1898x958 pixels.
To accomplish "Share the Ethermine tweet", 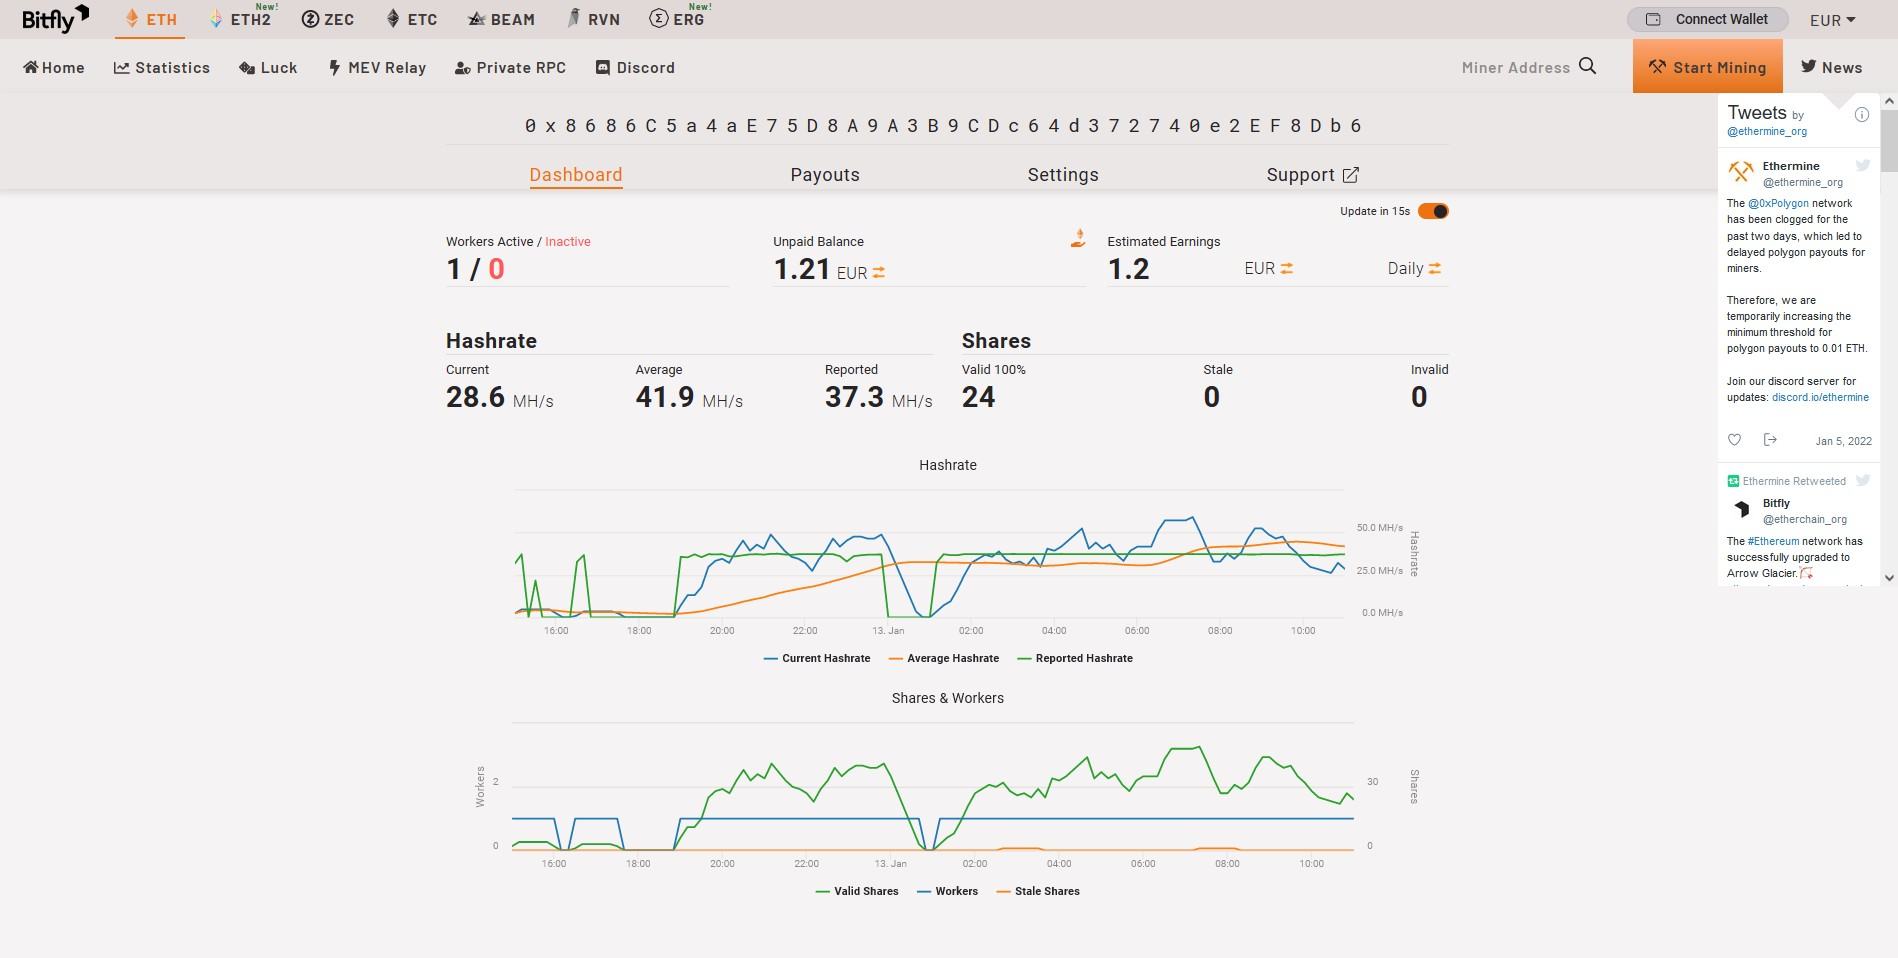I will click(x=1770, y=440).
